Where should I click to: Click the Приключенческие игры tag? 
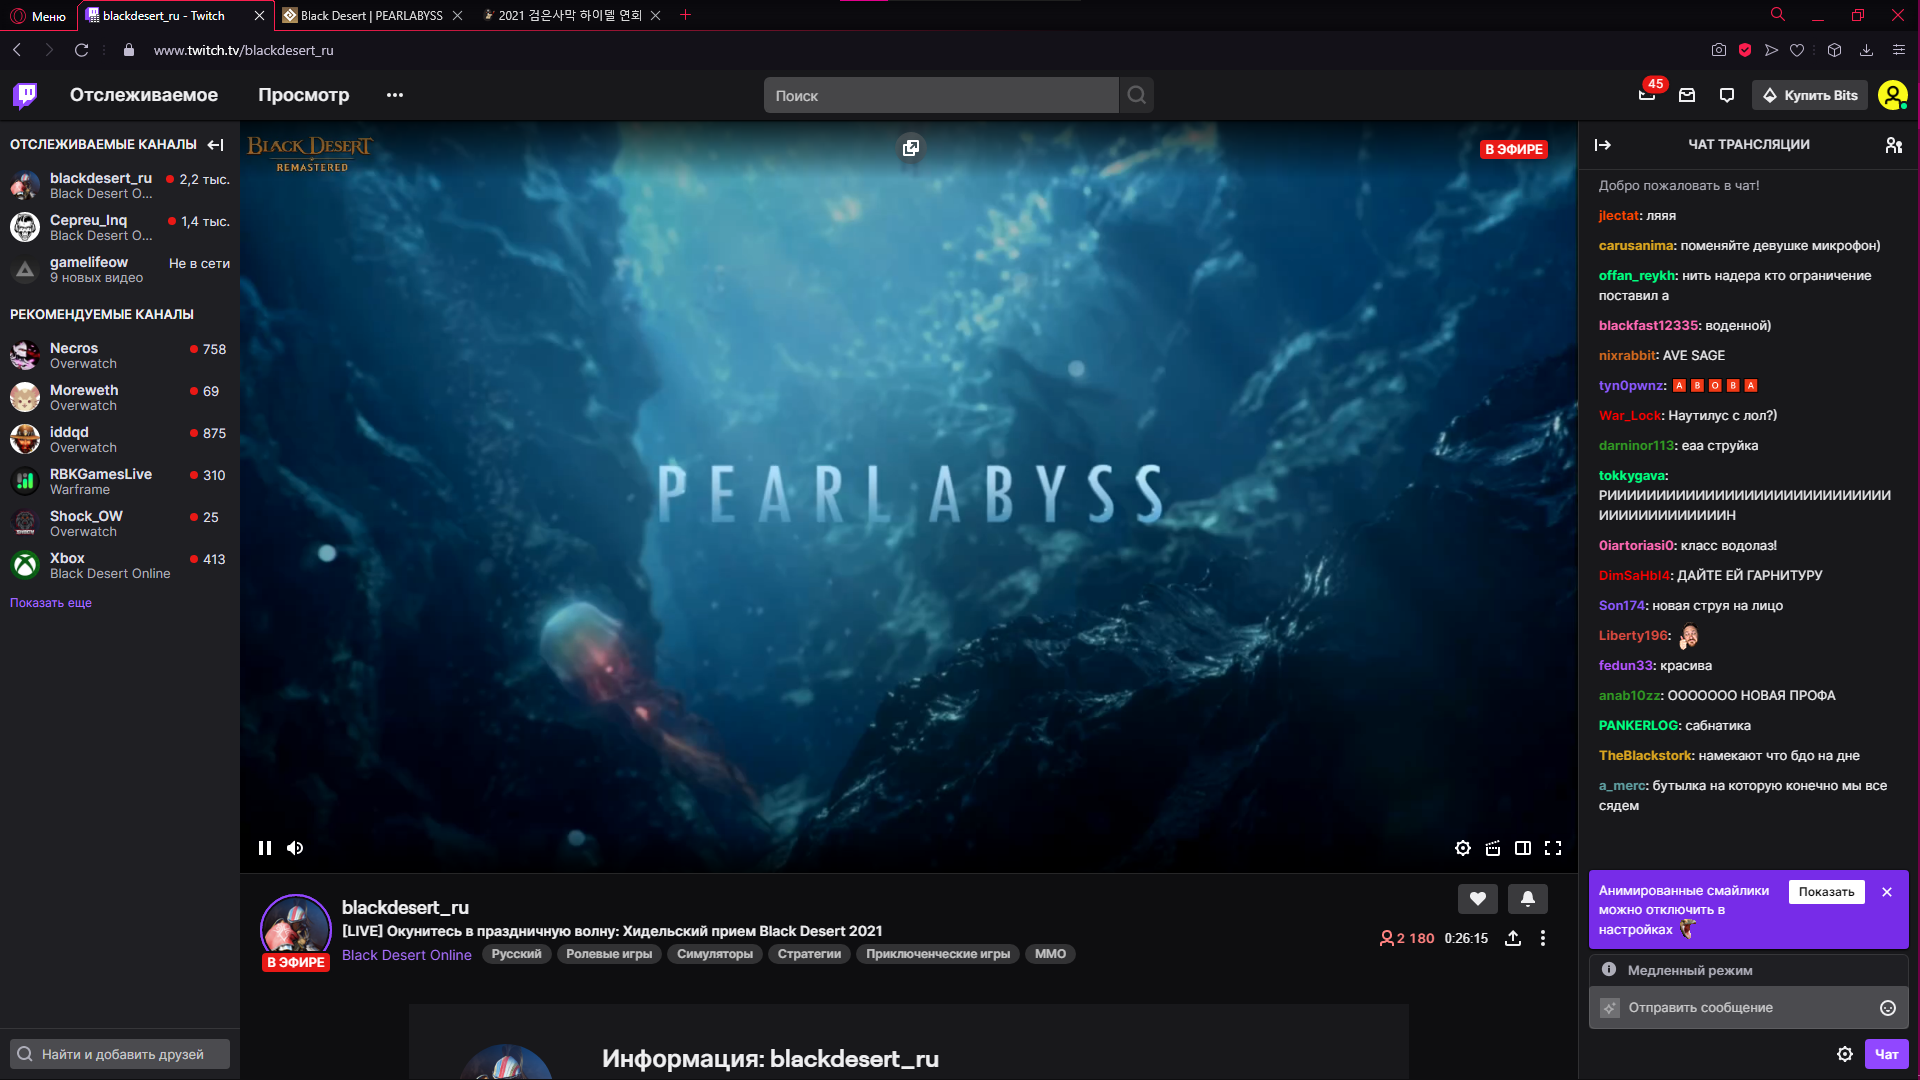[x=938, y=954]
